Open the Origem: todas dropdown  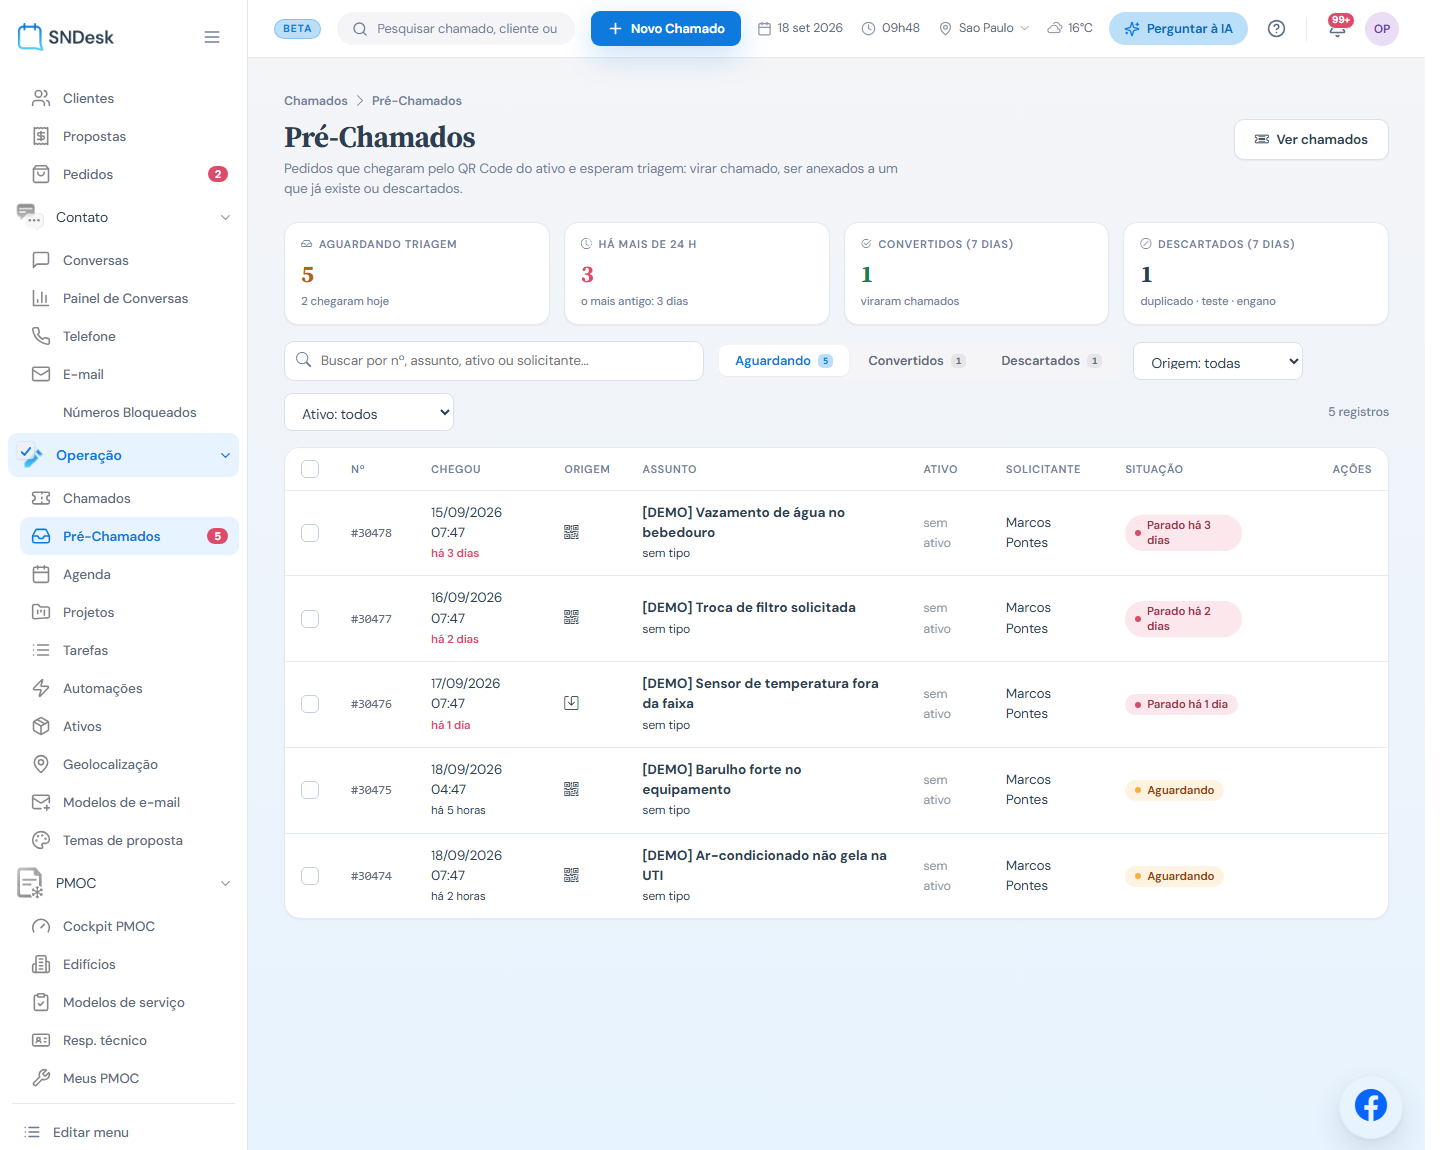point(1217,362)
